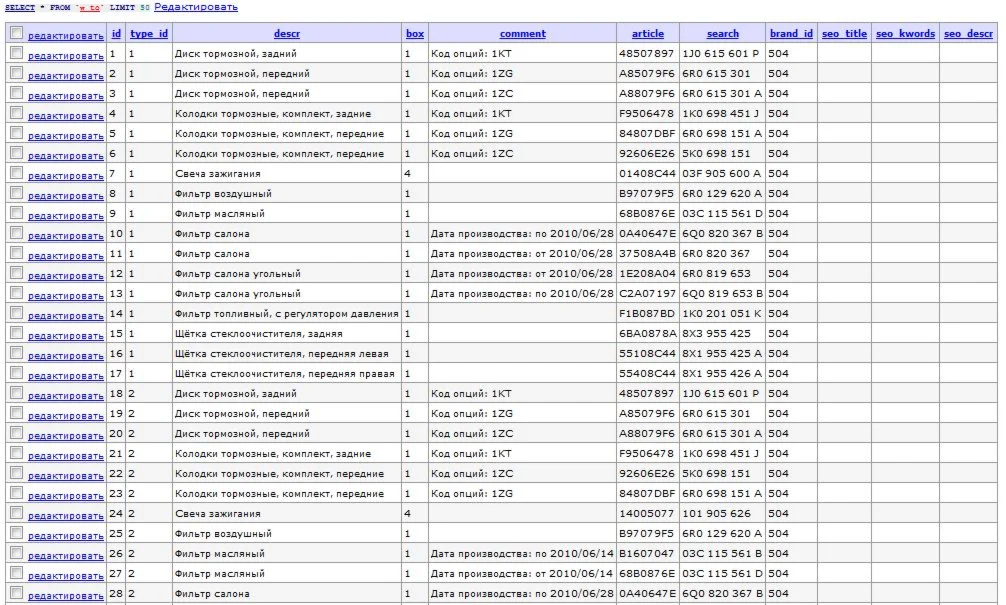Open редактировать link for row id 9
Screen dimensions: 1006x605
(65, 216)
